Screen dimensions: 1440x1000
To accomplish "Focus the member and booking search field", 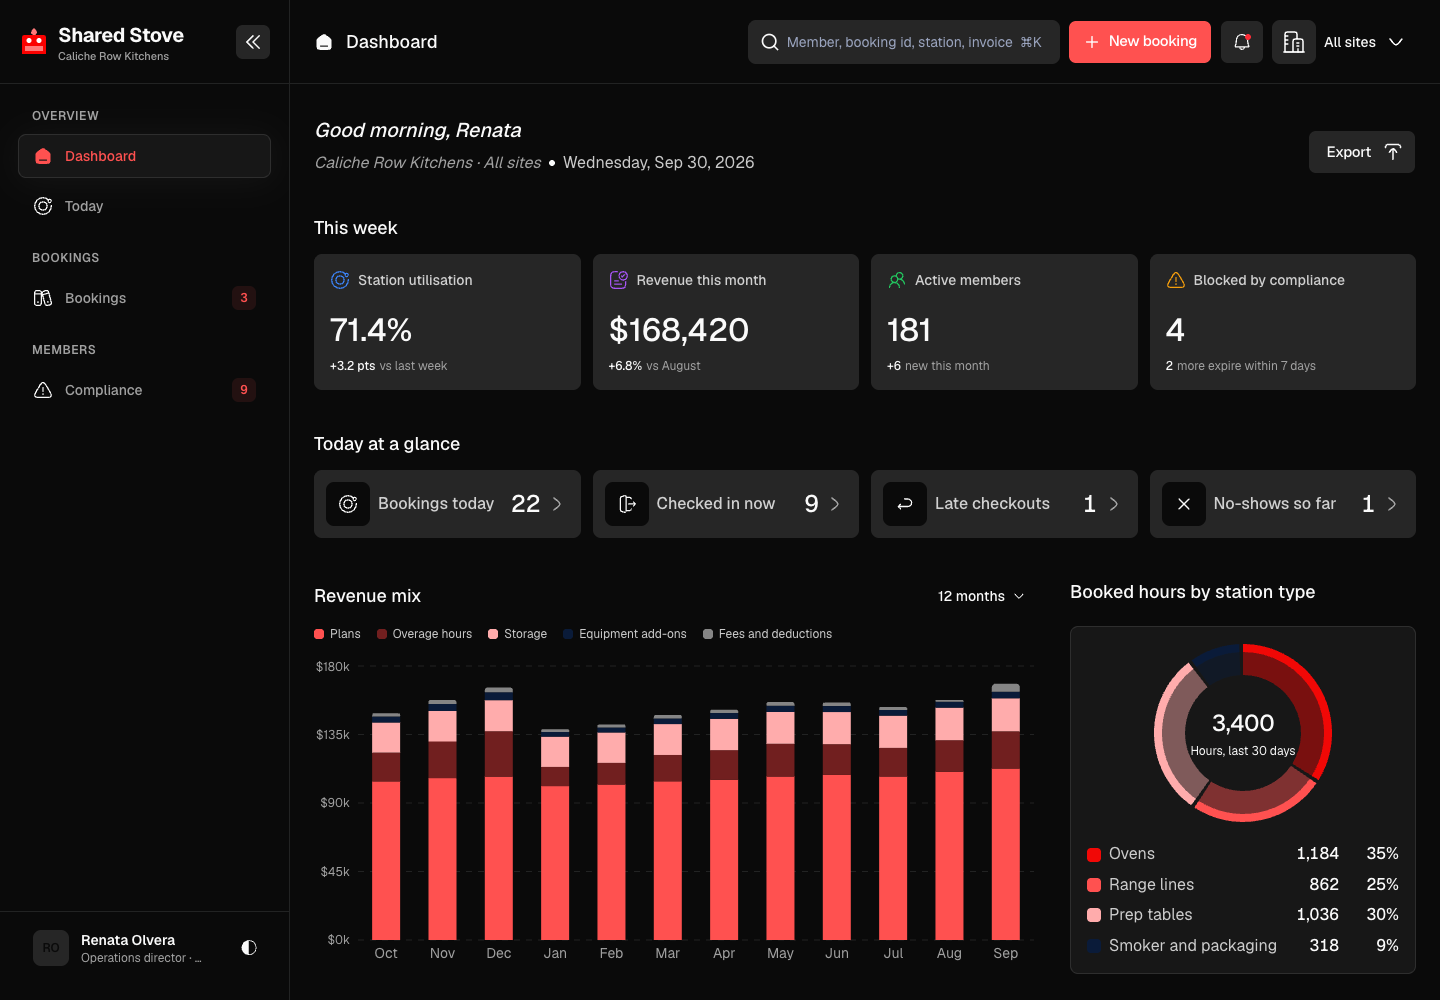I will 904,42.
